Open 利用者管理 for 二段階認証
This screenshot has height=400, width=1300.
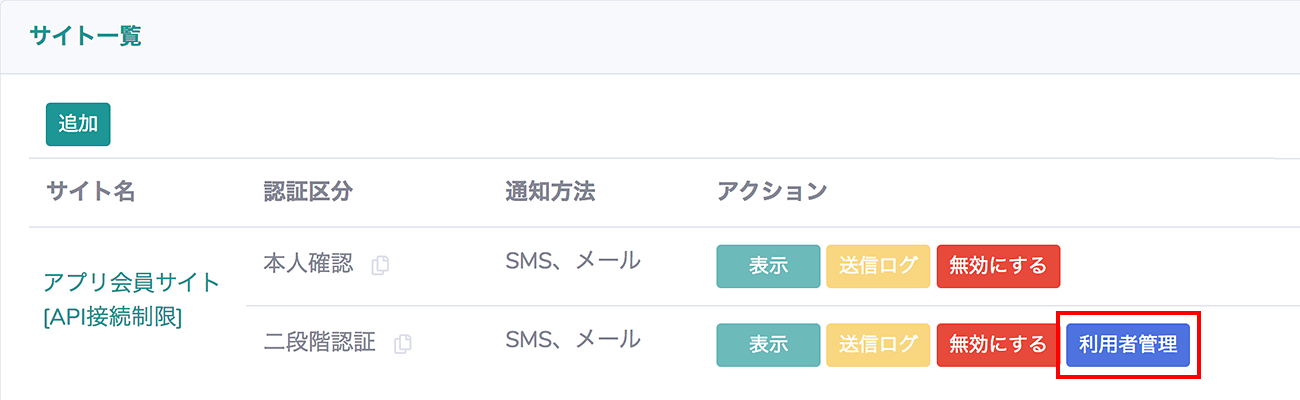[1128, 345]
